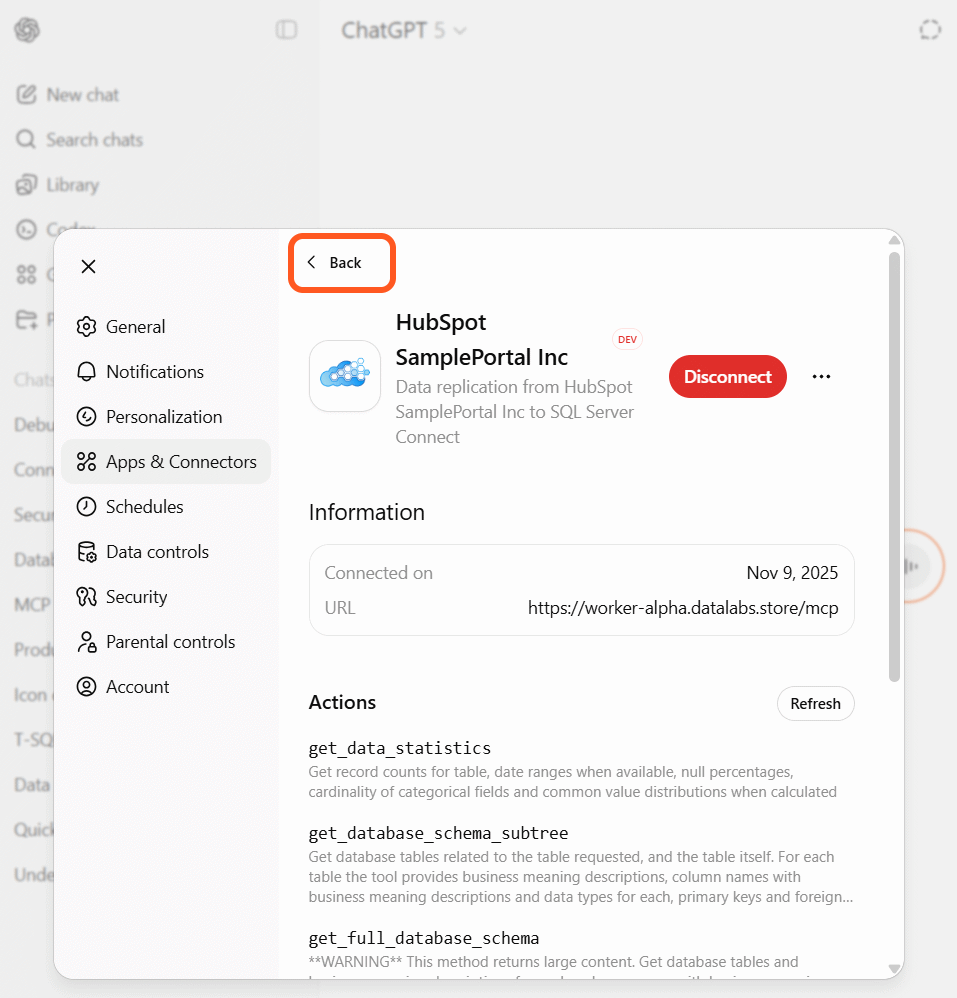Screen dimensions: 957x998
Task: Go Back to the connectors list
Action: coord(341,262)
